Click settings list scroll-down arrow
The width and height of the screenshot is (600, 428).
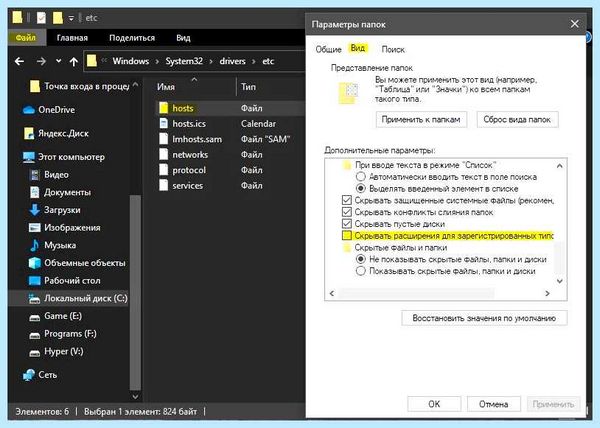tap(559, 281)
